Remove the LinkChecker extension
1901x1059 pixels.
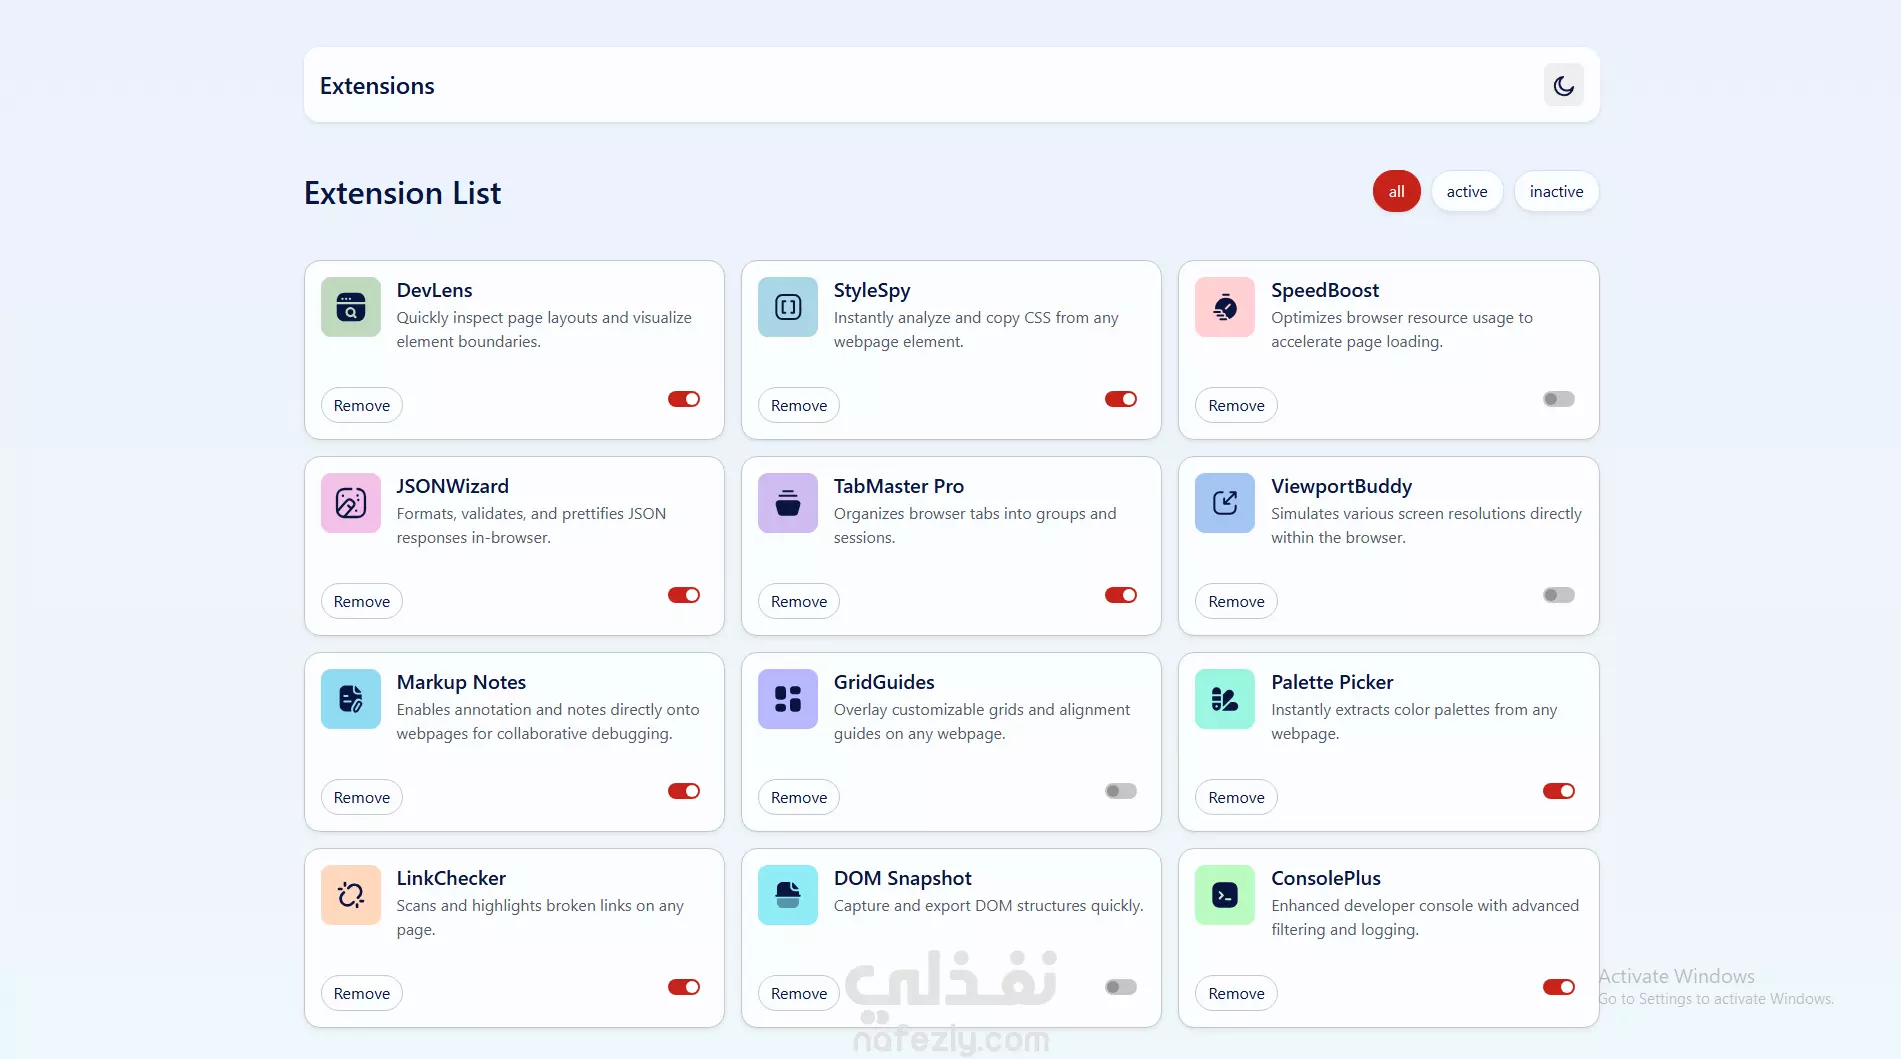point(362,993)
